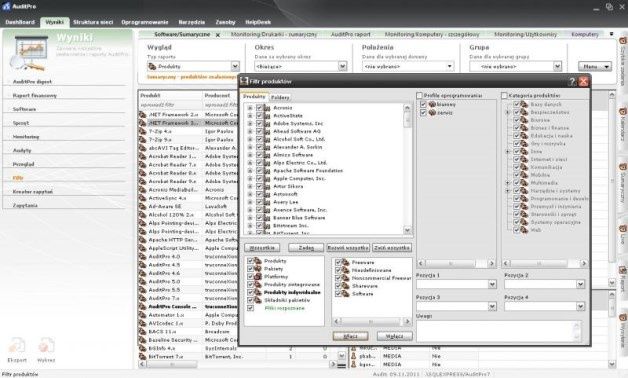Click the 7-Zip 4.x product row icon
This screenshot has height=378, width=628.
tap(143, 131)
